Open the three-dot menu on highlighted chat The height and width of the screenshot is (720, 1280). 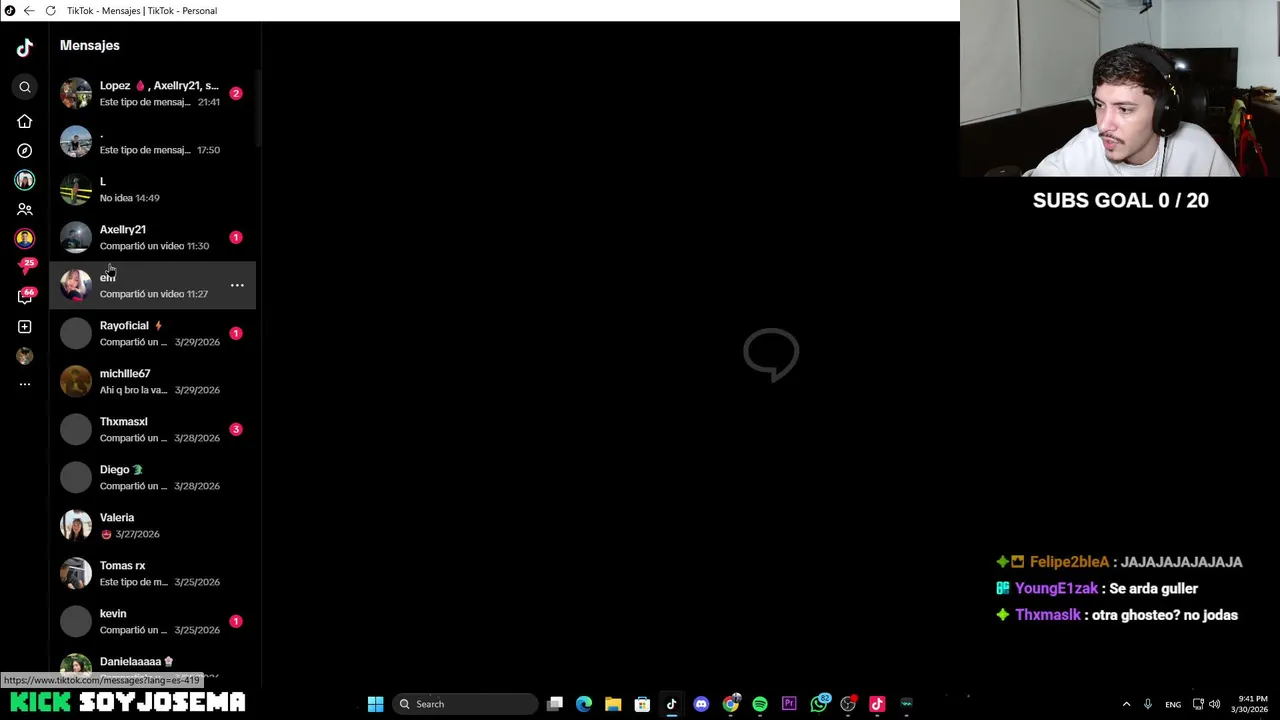point(237,285)
